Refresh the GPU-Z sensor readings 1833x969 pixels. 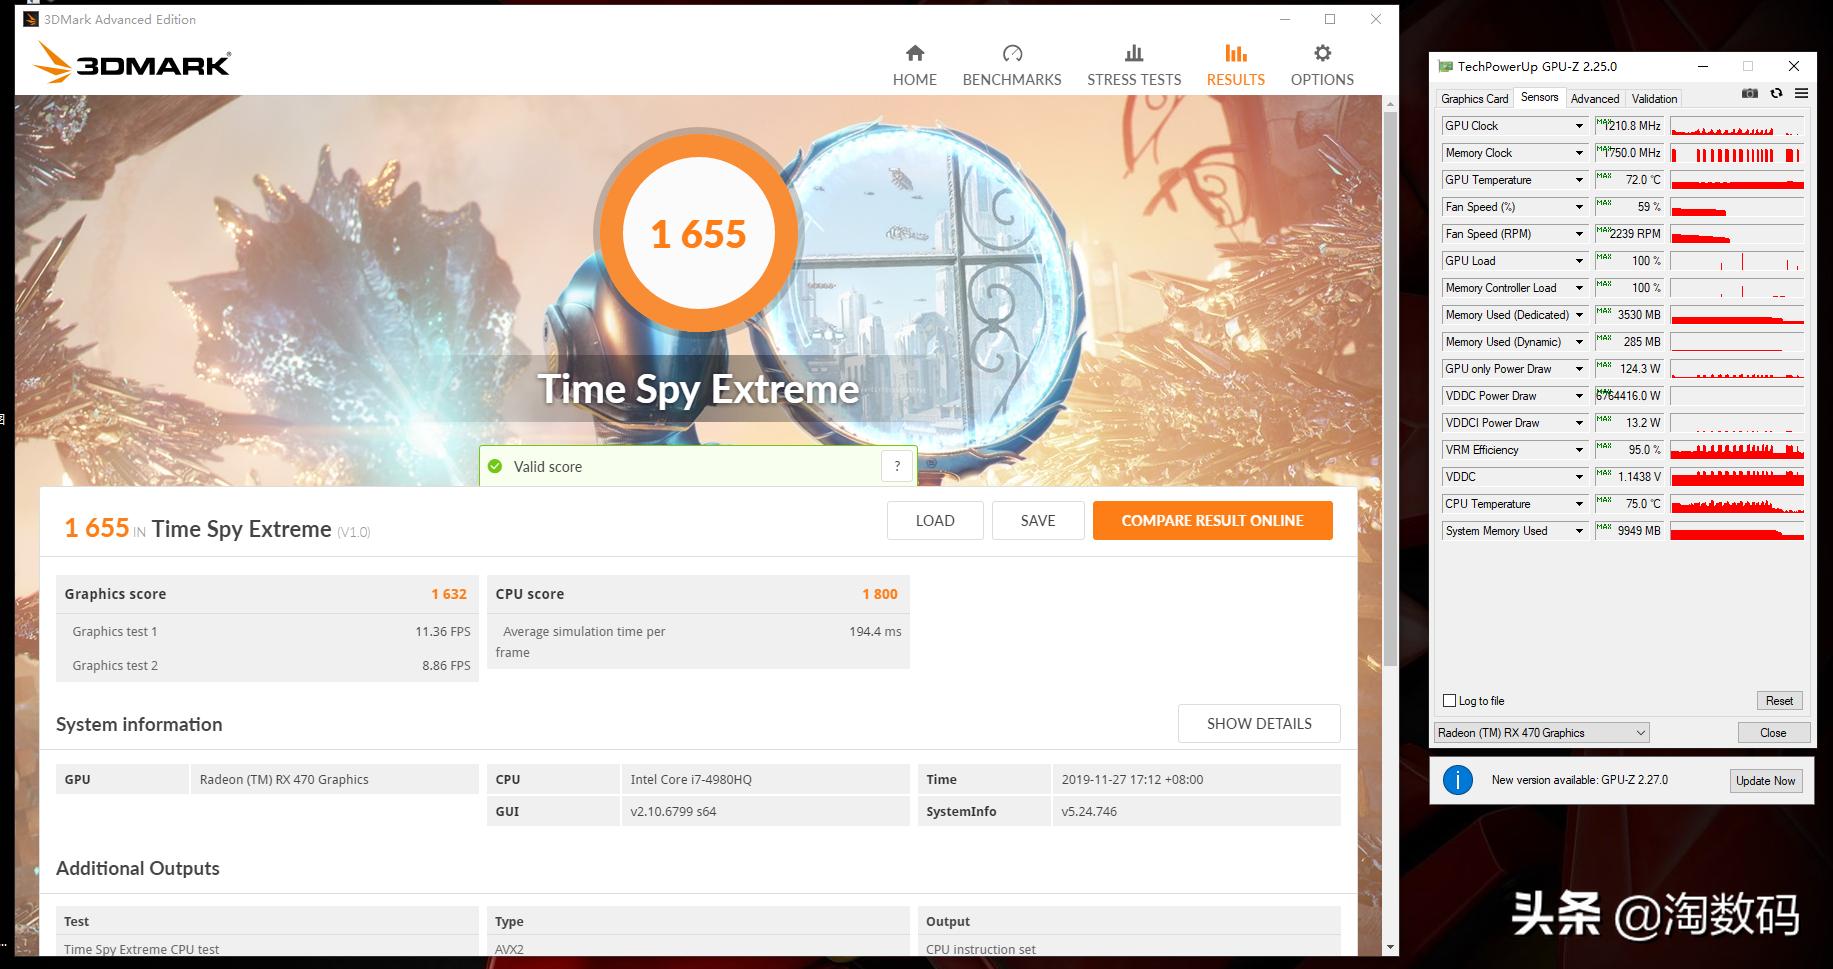pyautogui.click(x=1776, y=93)
